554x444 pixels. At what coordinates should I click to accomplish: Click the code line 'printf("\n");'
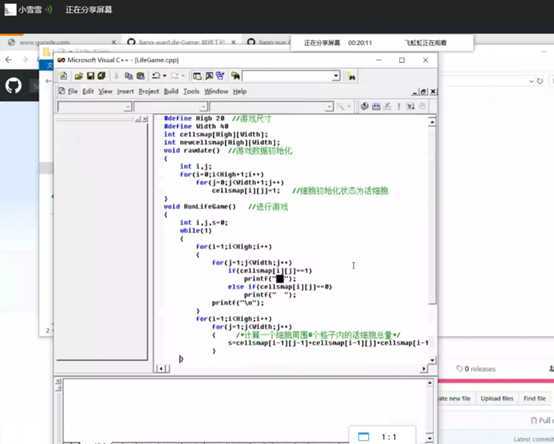(237, 303)
